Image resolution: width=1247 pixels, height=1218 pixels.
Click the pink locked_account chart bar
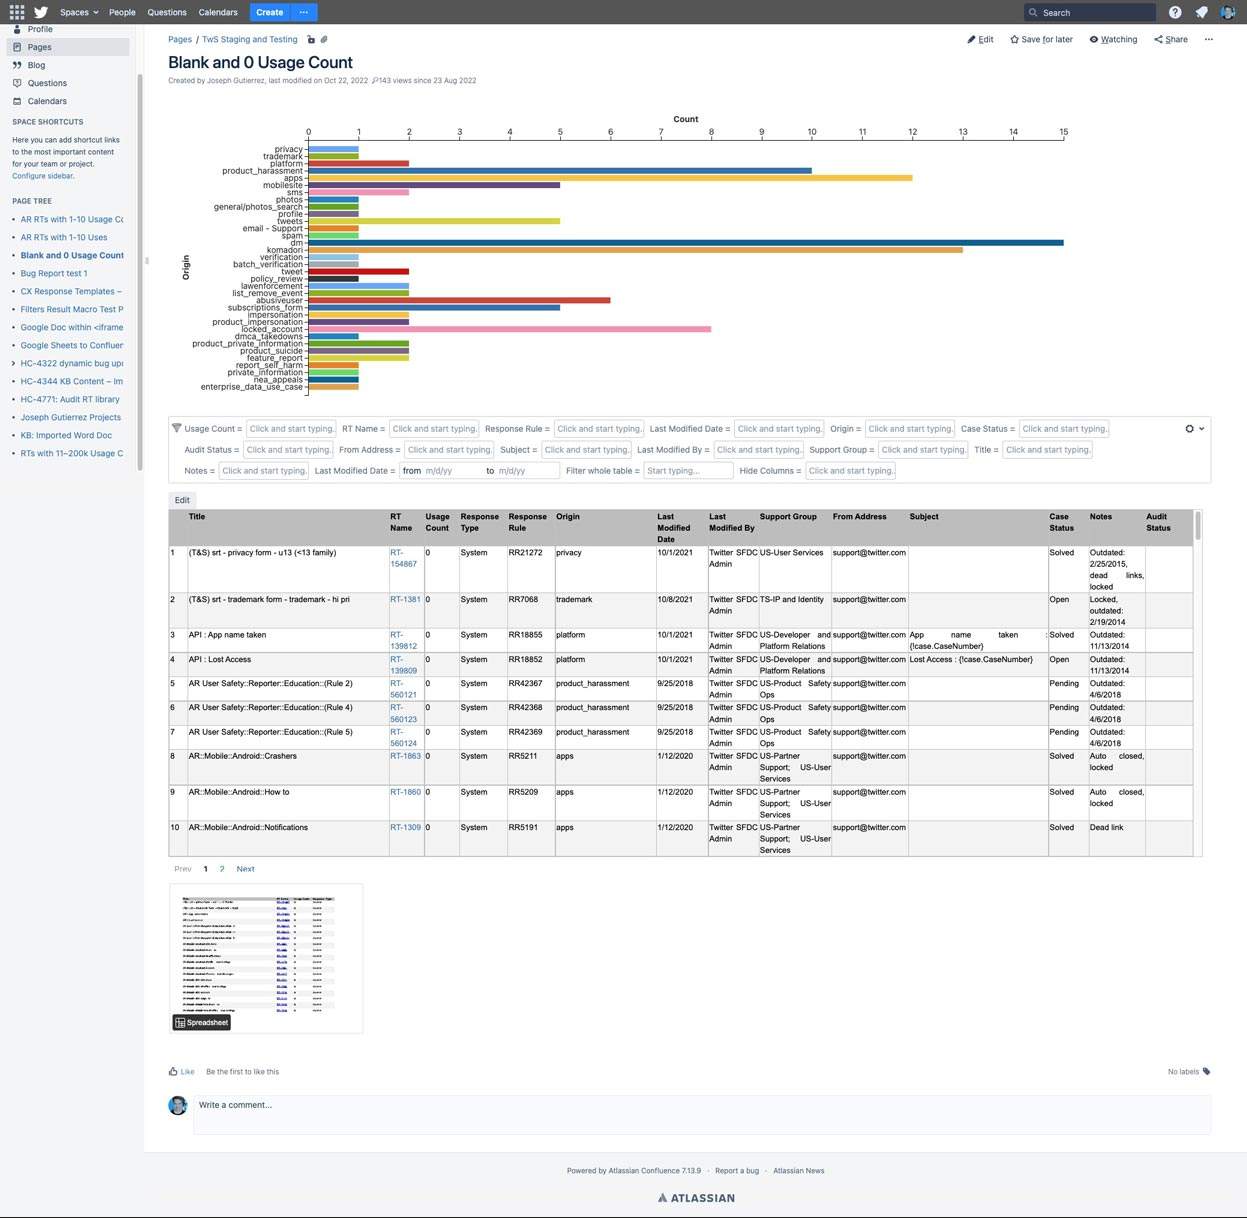click(x=510, y=329)
